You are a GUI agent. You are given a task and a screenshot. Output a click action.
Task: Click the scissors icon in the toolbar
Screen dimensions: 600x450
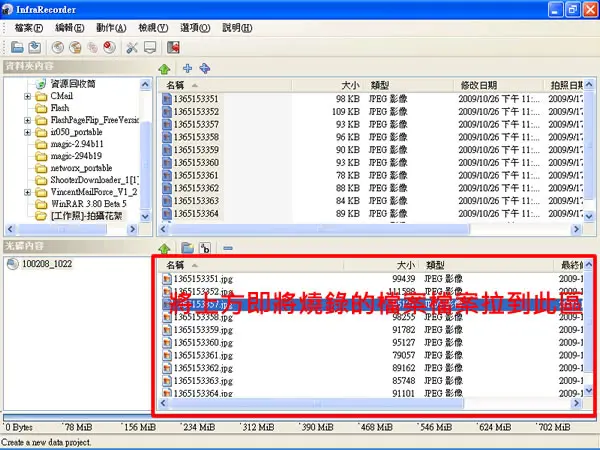click(132, 47)
